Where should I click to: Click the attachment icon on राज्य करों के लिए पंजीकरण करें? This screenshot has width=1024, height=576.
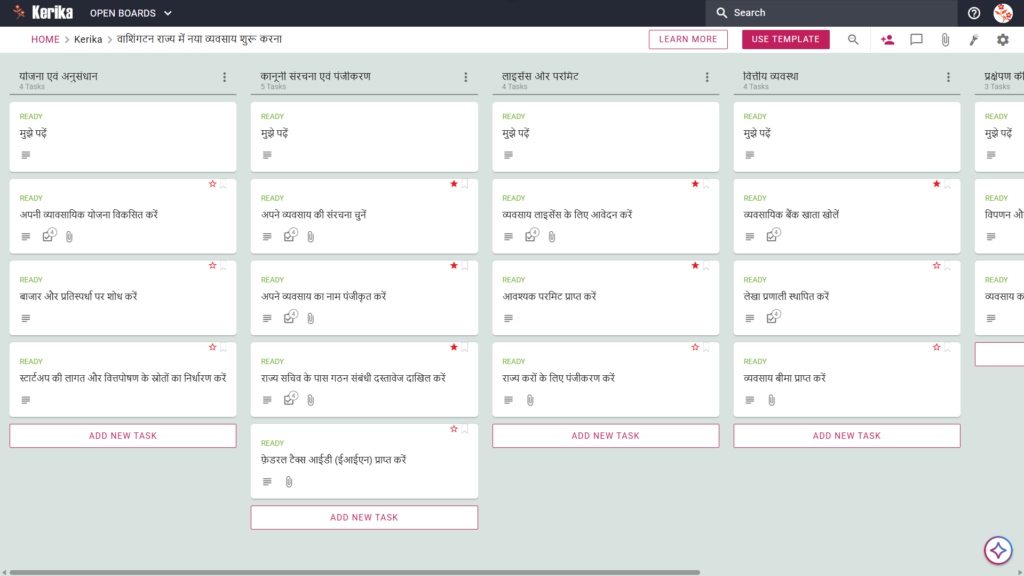530,400
